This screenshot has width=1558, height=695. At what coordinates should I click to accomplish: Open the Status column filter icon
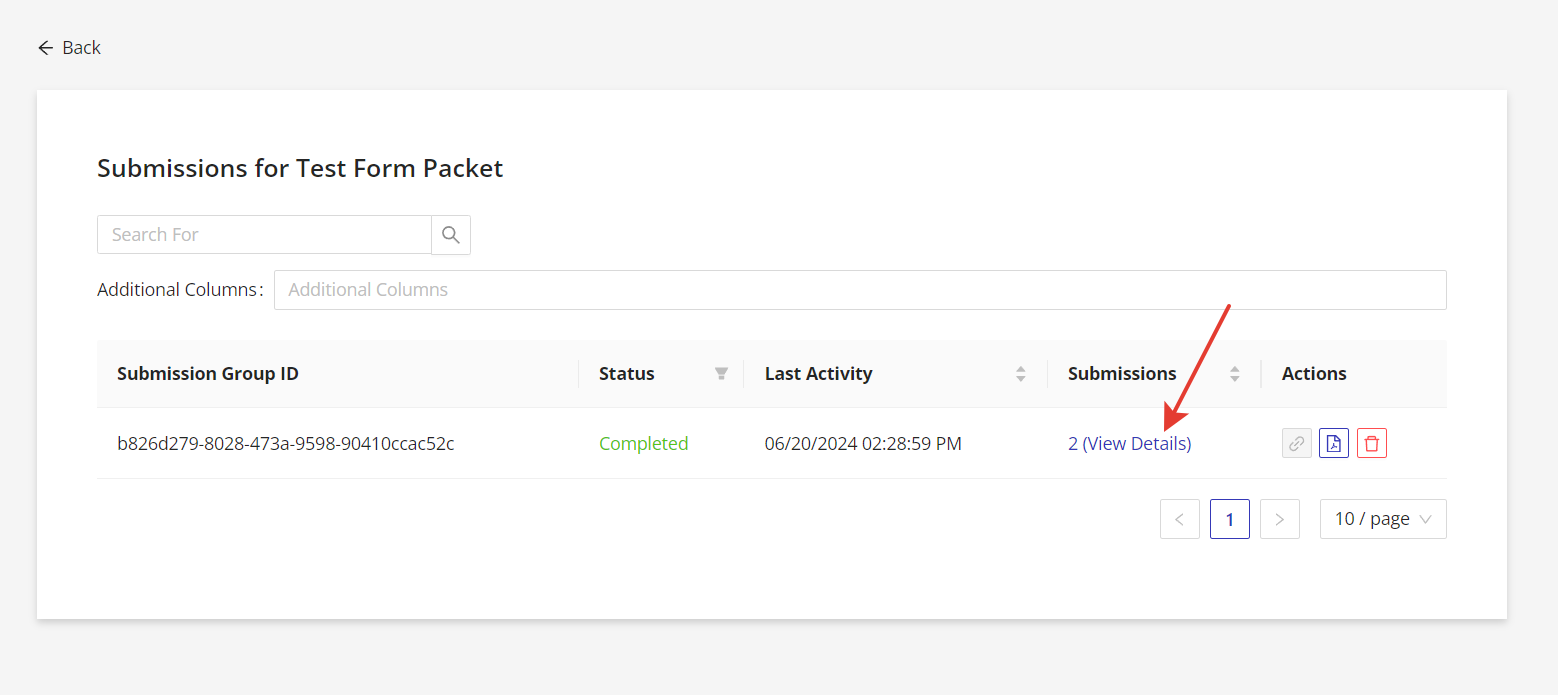tap(721, 374)
